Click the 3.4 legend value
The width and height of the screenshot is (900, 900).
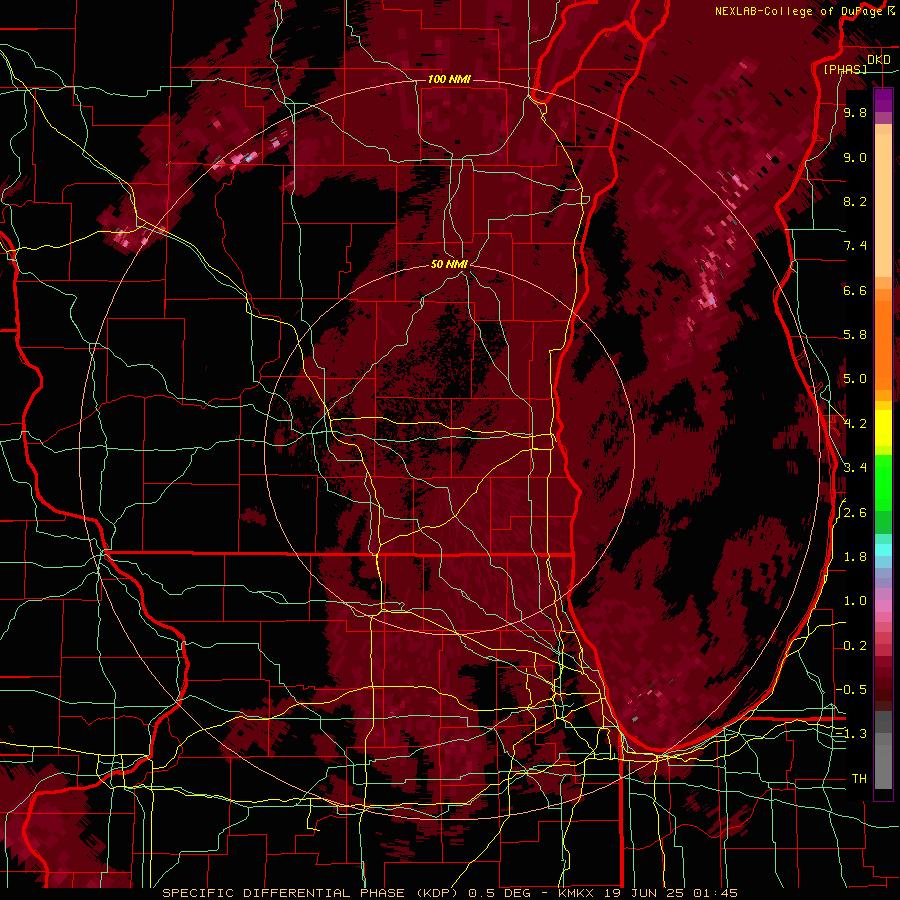point(855,468)
